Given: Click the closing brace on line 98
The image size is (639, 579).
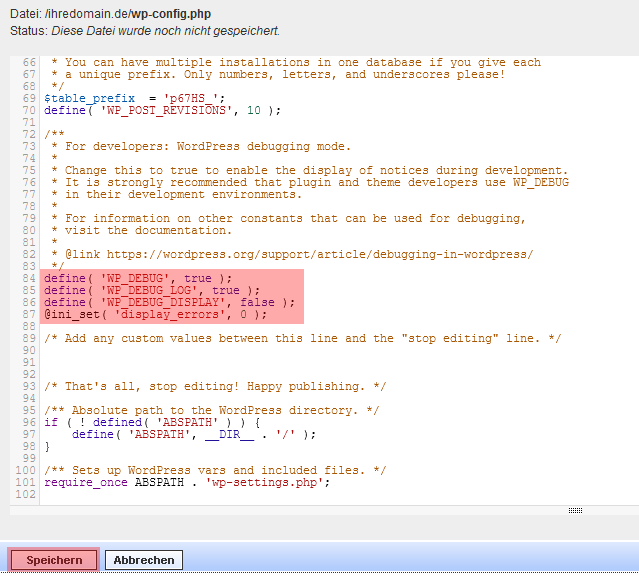Looking at the screenshot, I should point(47,446).
